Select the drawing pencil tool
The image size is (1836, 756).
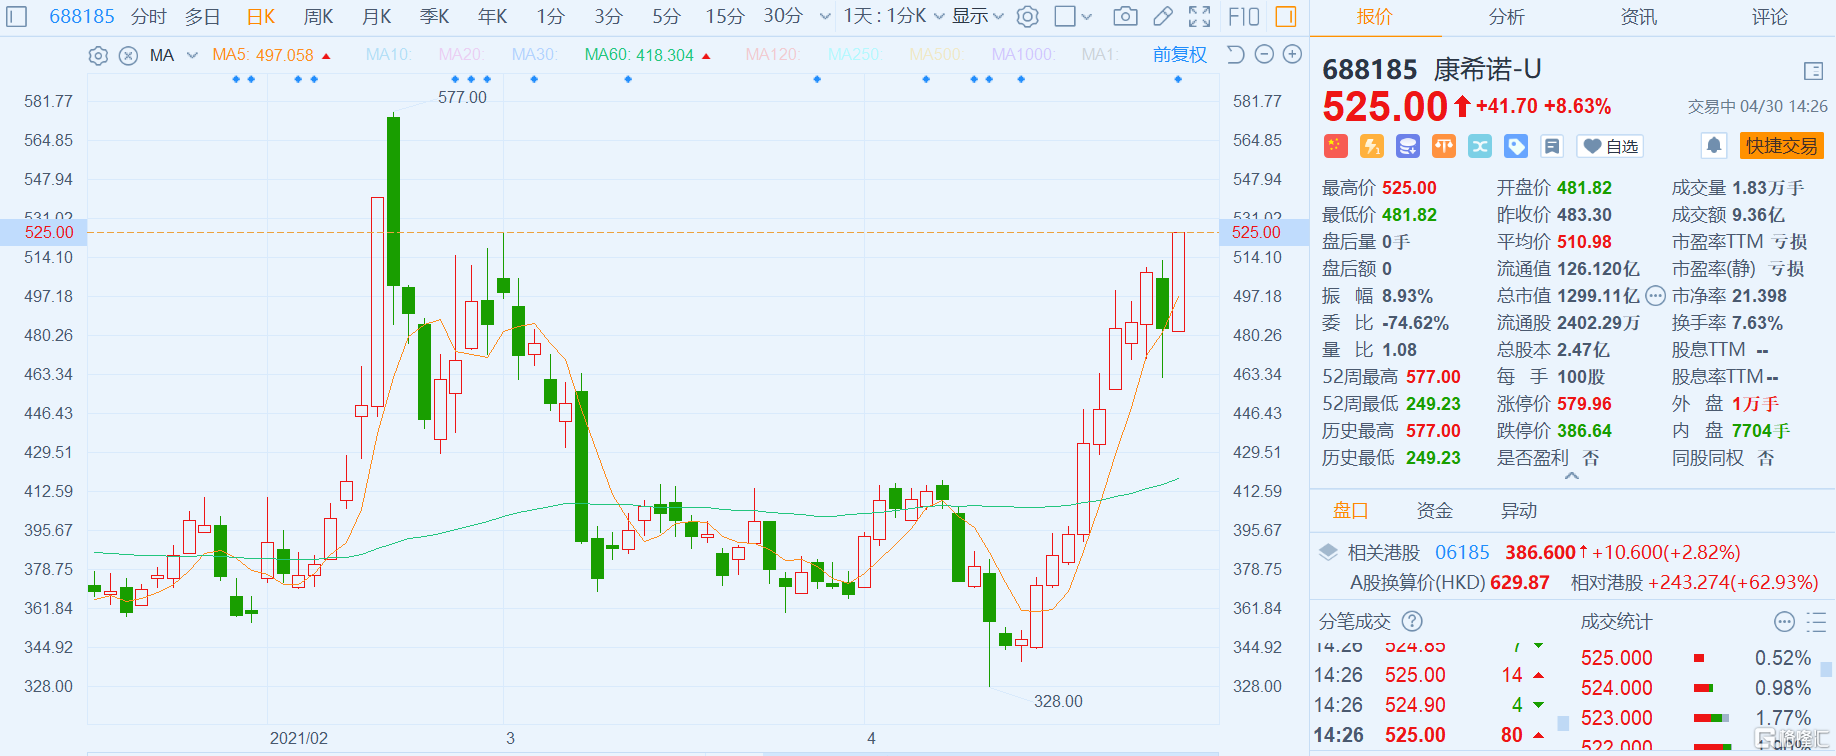click(1163, 17)
